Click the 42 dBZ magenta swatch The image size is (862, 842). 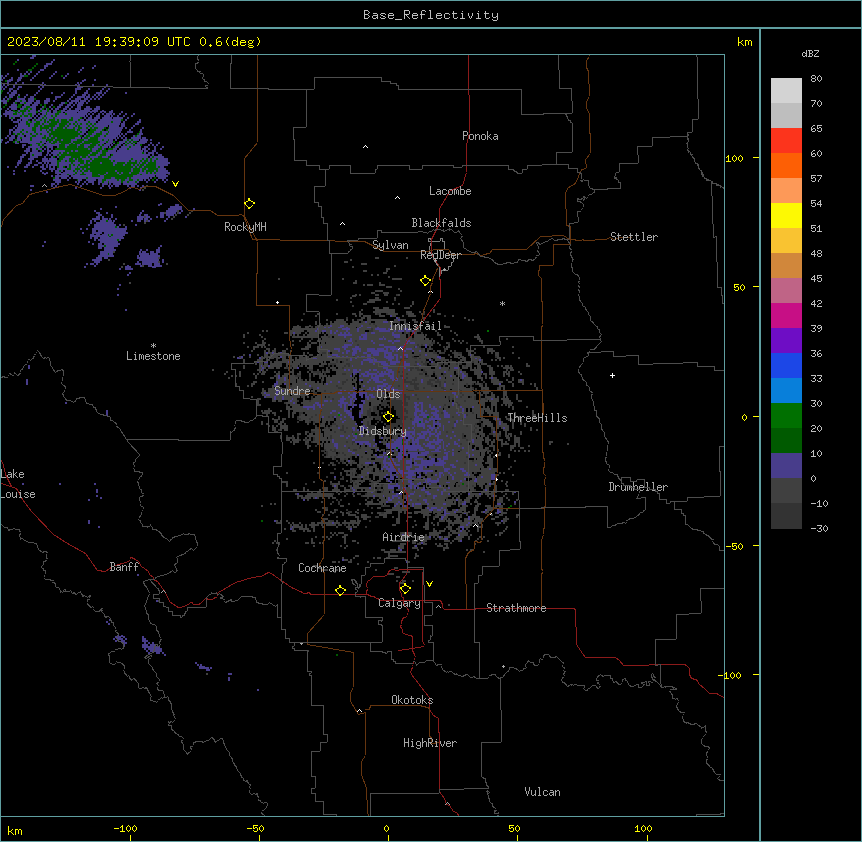pyautogui.click(x=786, y=315)
